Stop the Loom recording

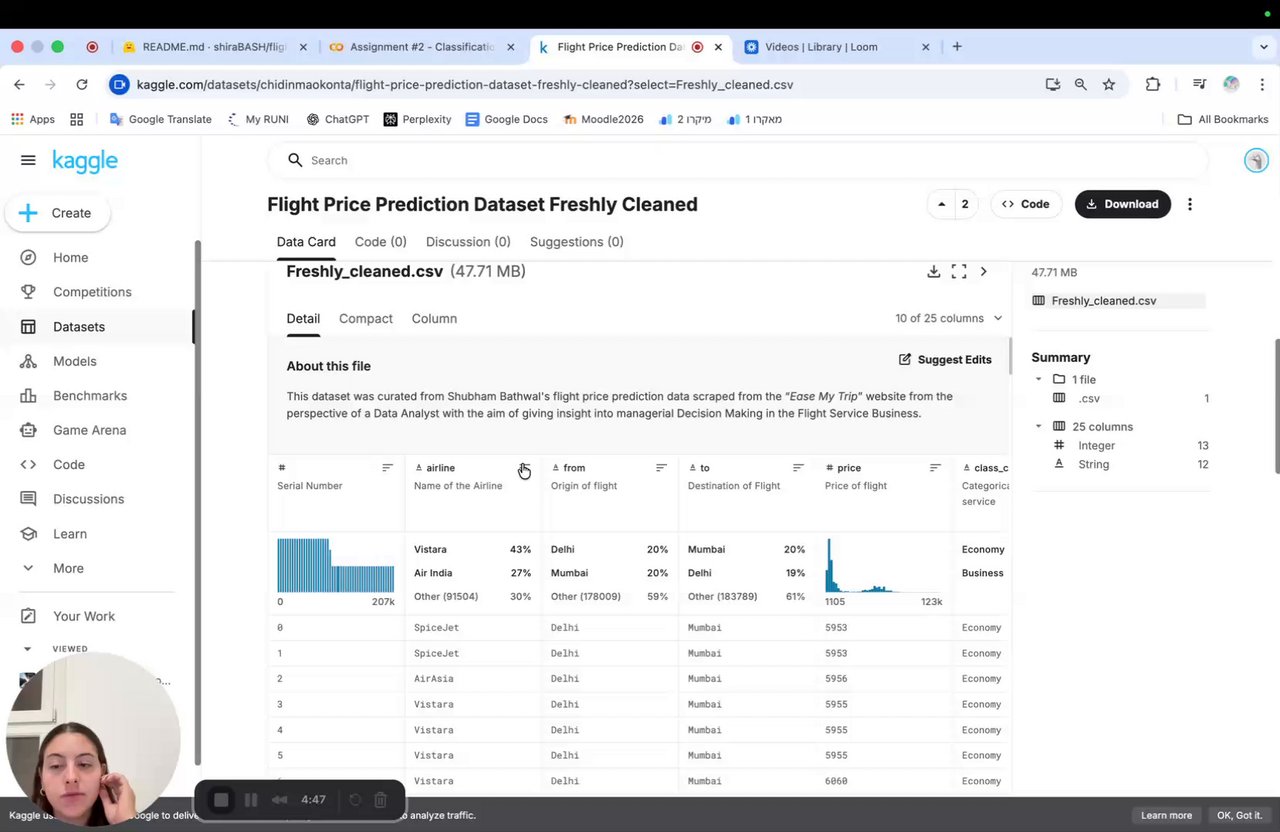coord(221,800)
